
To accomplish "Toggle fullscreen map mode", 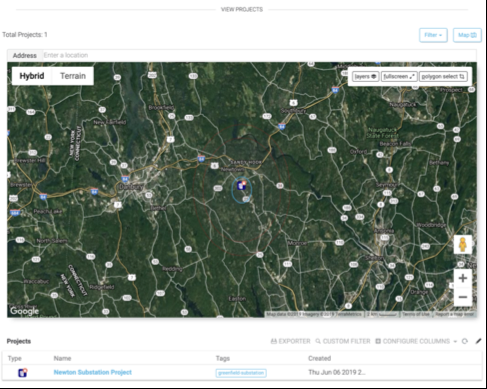I will [399, 77].
